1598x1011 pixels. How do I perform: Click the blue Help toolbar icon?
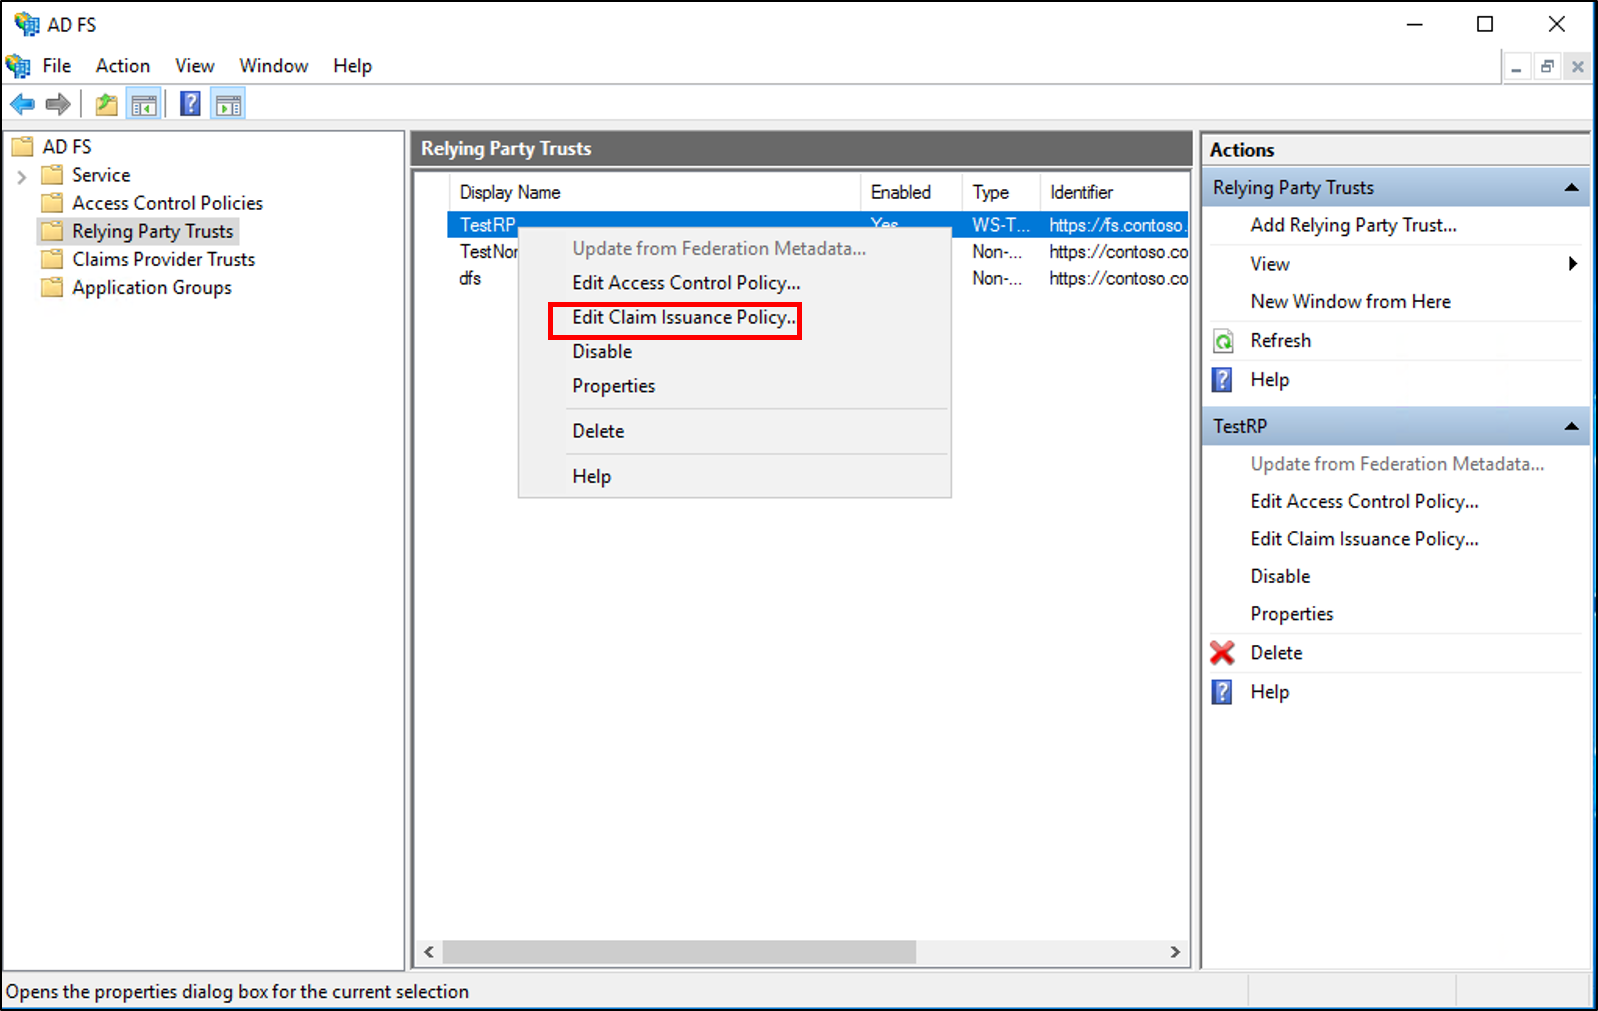190,104
